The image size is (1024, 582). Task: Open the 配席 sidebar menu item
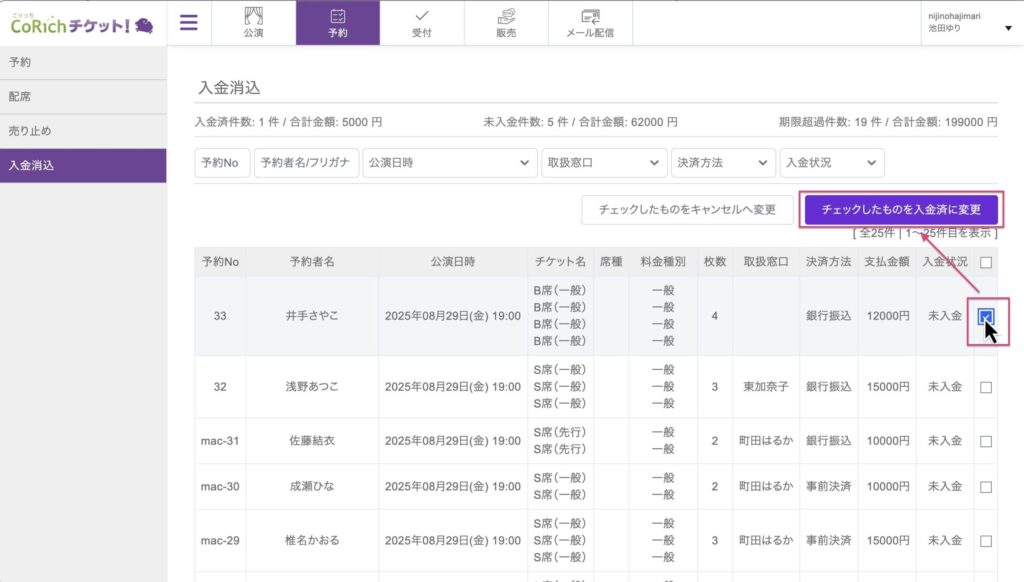click(83, 97)
